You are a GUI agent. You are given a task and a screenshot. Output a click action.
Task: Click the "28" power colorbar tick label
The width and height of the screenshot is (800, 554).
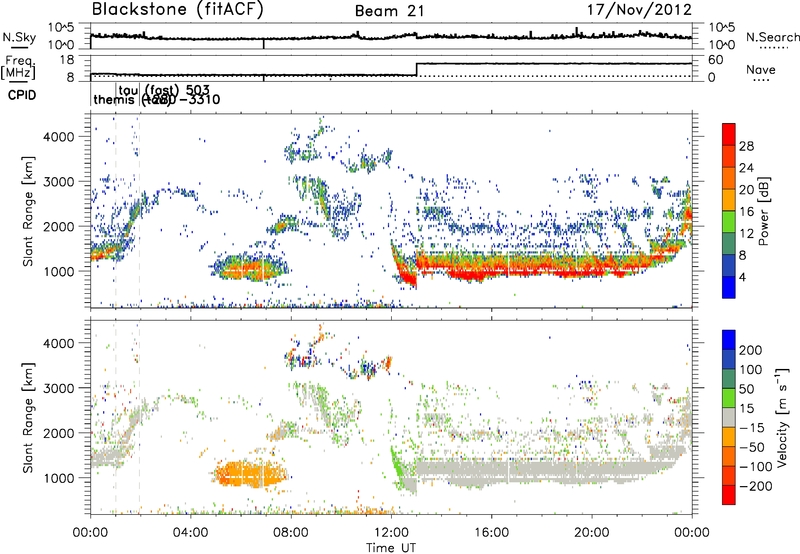pyautogui.click(x=746, y=146)
